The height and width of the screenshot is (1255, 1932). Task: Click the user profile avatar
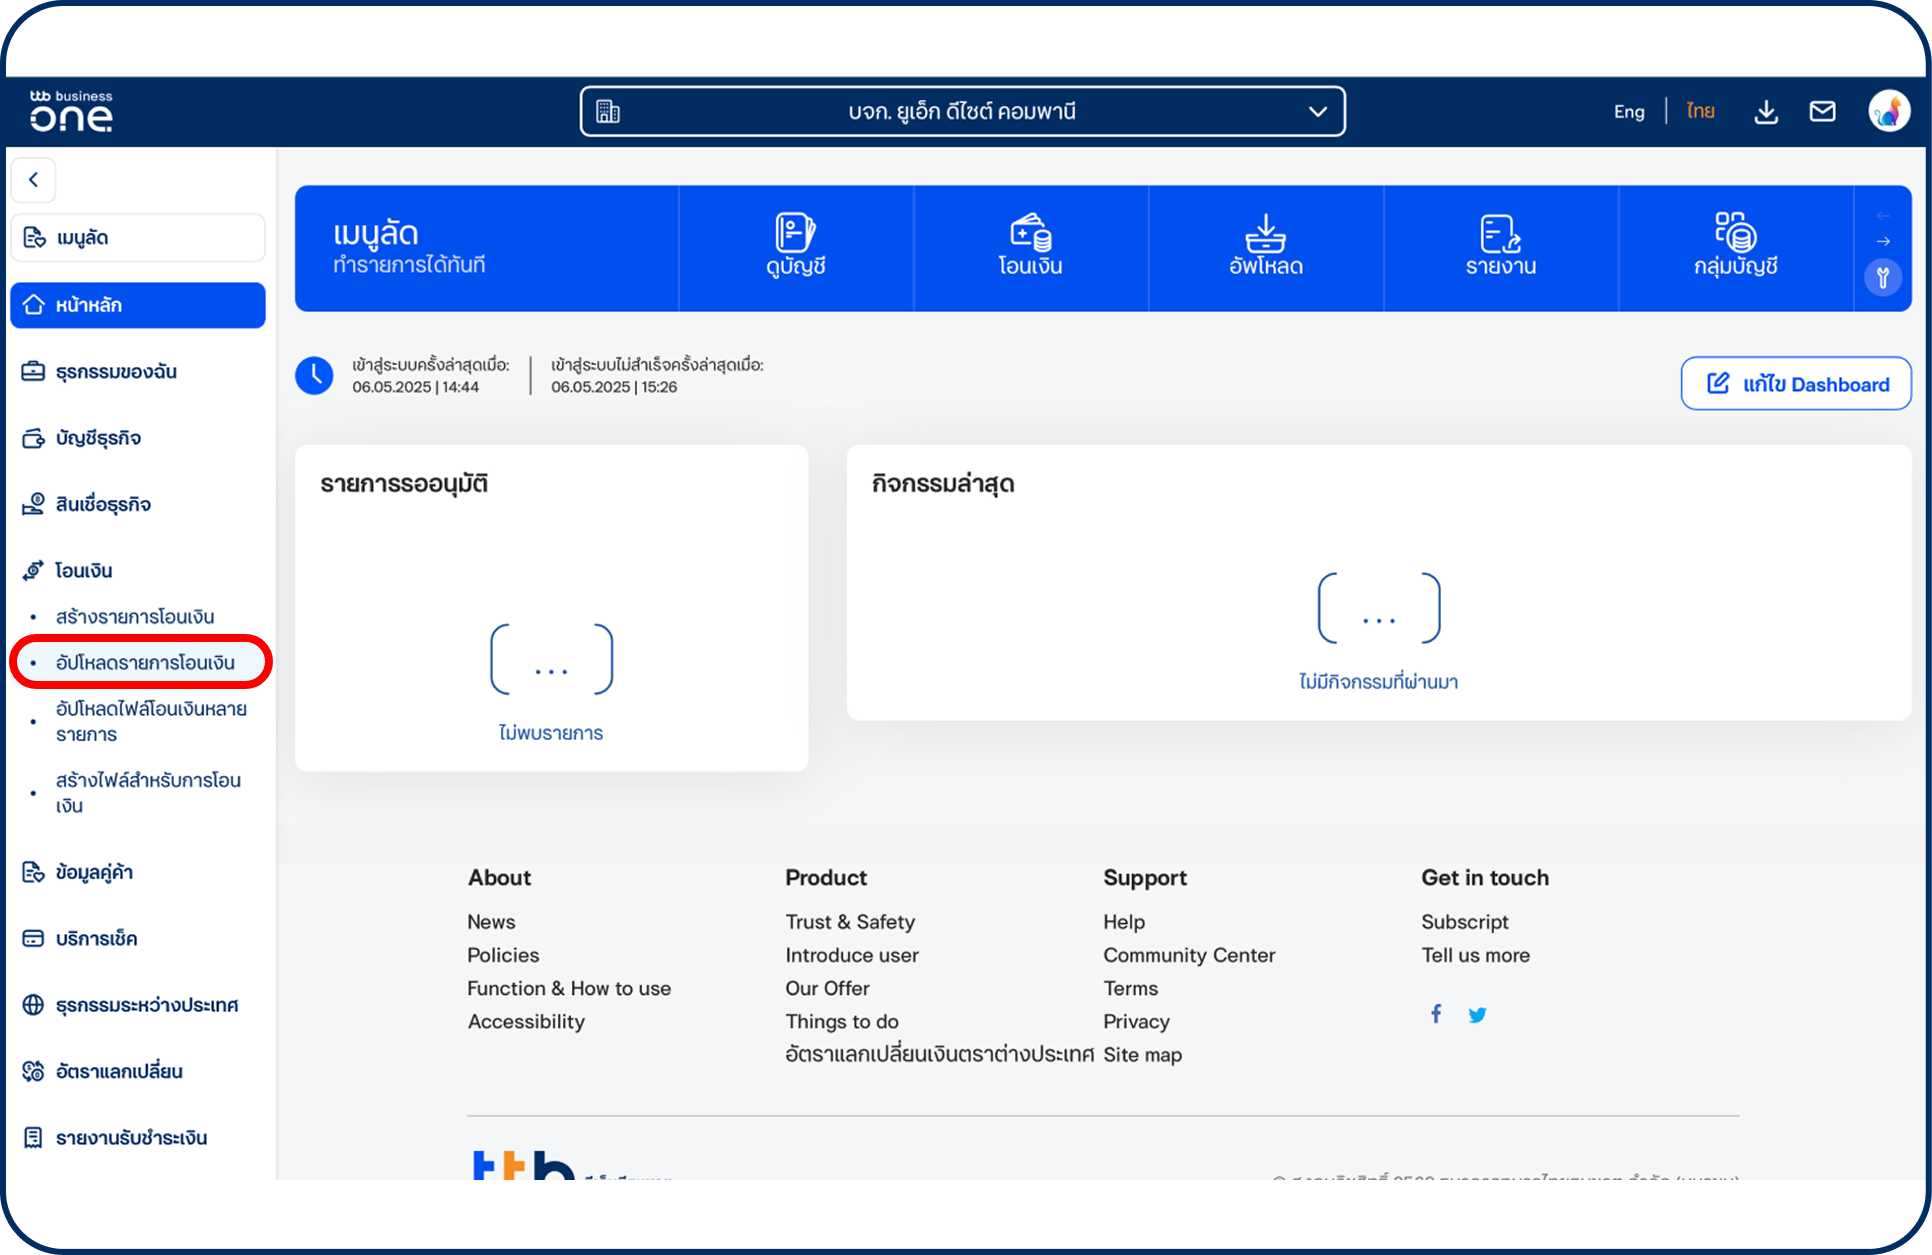(1888, 112)
